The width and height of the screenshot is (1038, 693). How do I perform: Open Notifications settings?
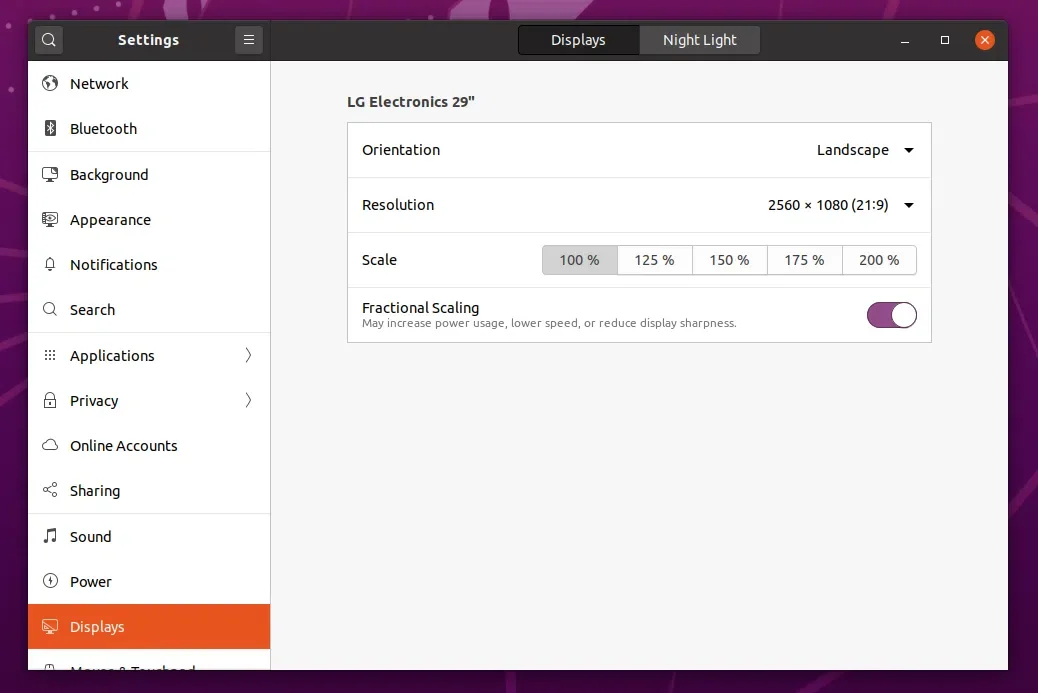(x=149, y=265)
